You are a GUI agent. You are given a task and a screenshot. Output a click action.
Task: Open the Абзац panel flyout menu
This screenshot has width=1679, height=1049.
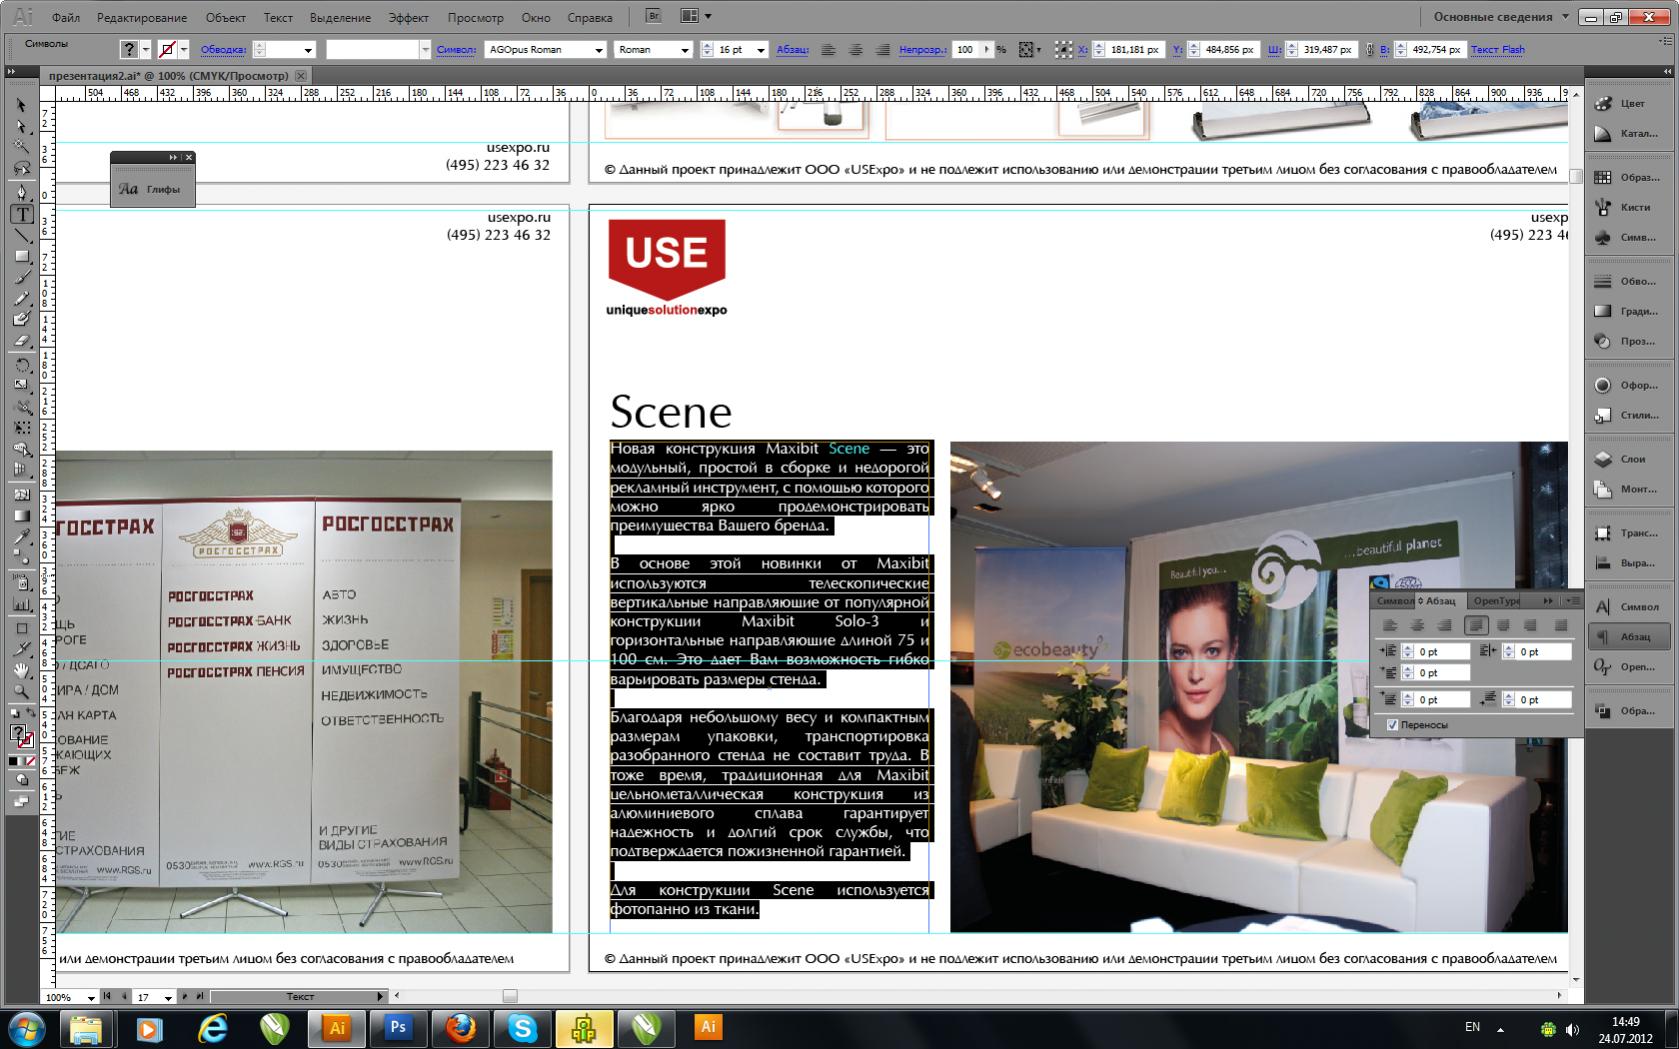point(1572,601)
